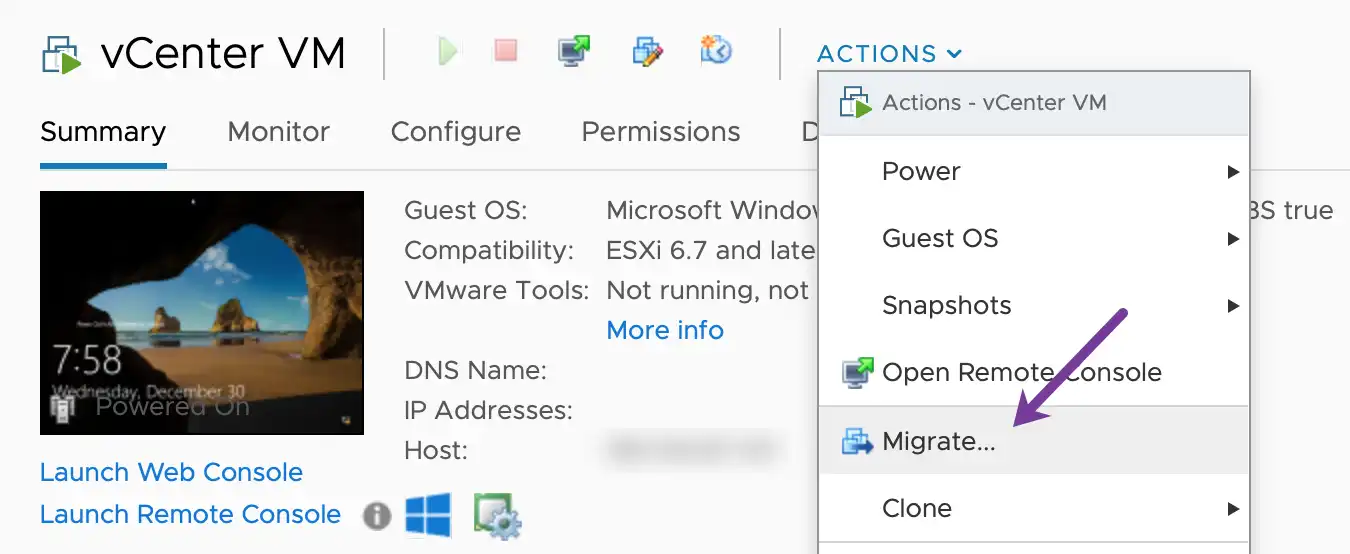Click the Launch Web Console link
1350x554 pixels.
tap(171, 472)
